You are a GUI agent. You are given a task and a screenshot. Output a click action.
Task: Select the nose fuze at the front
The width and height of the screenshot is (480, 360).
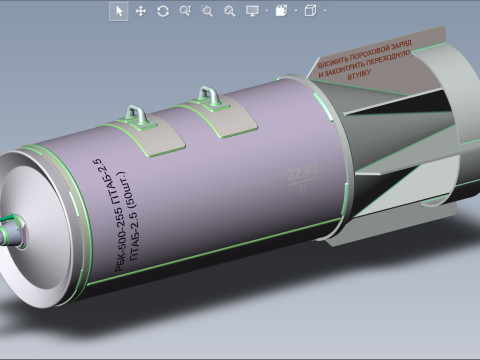pos(13,232)
